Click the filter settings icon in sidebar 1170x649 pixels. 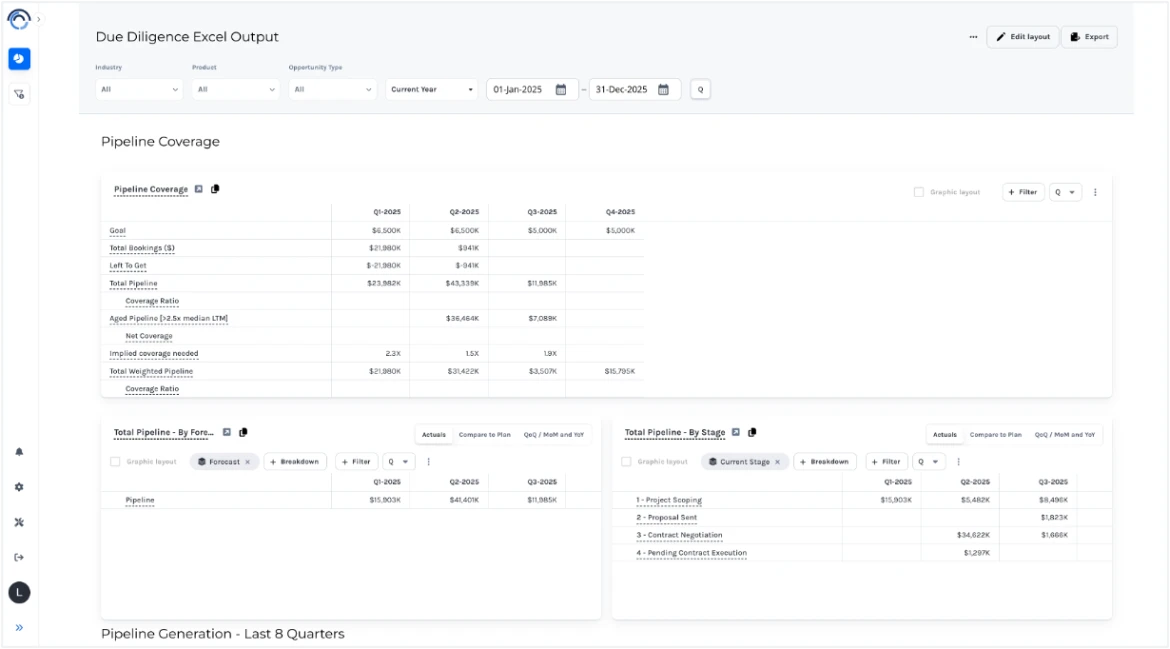point(19,94)
